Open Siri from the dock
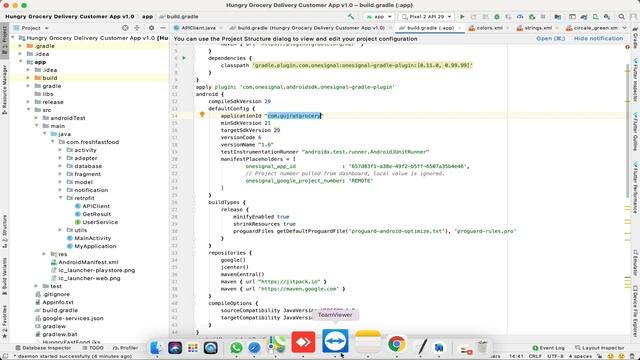The height and width of the screenshot is (360, 640). (x=175, y=348)
